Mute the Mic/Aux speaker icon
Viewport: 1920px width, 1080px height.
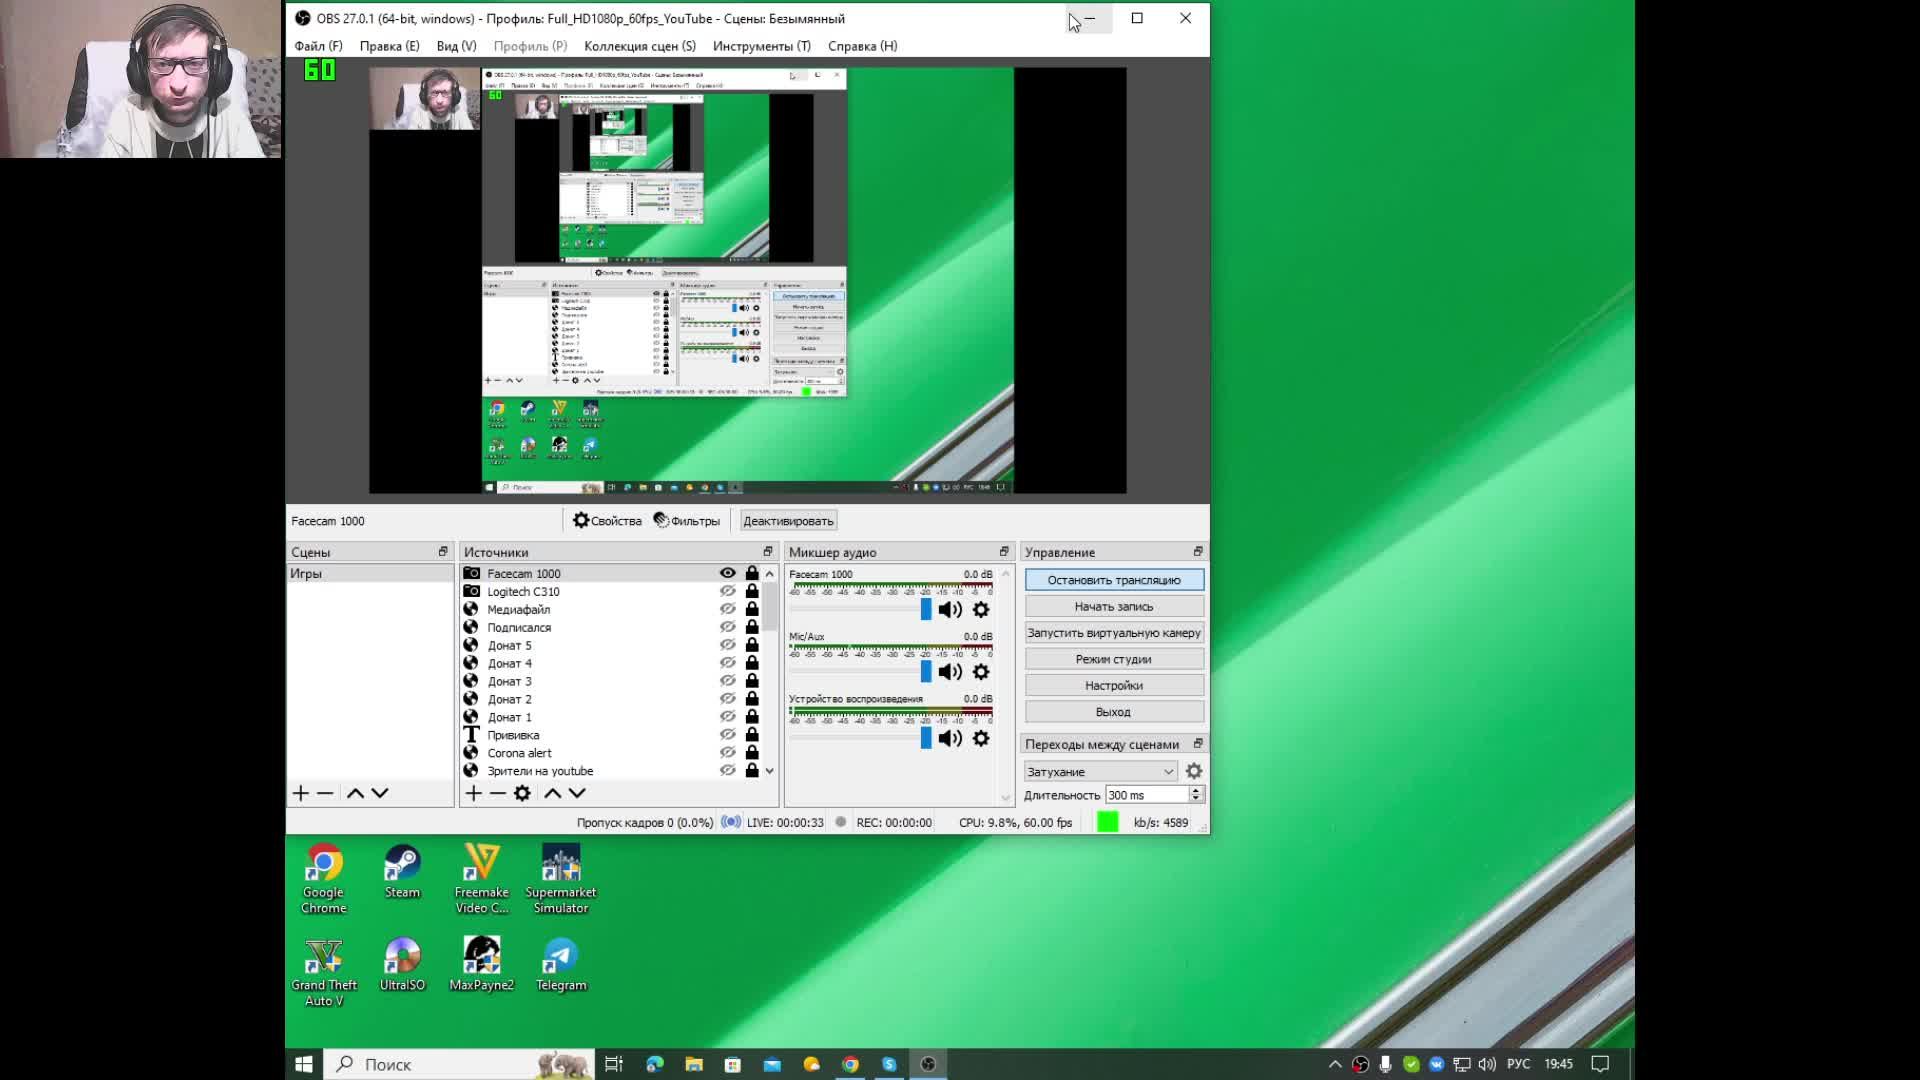click(950, 672)
